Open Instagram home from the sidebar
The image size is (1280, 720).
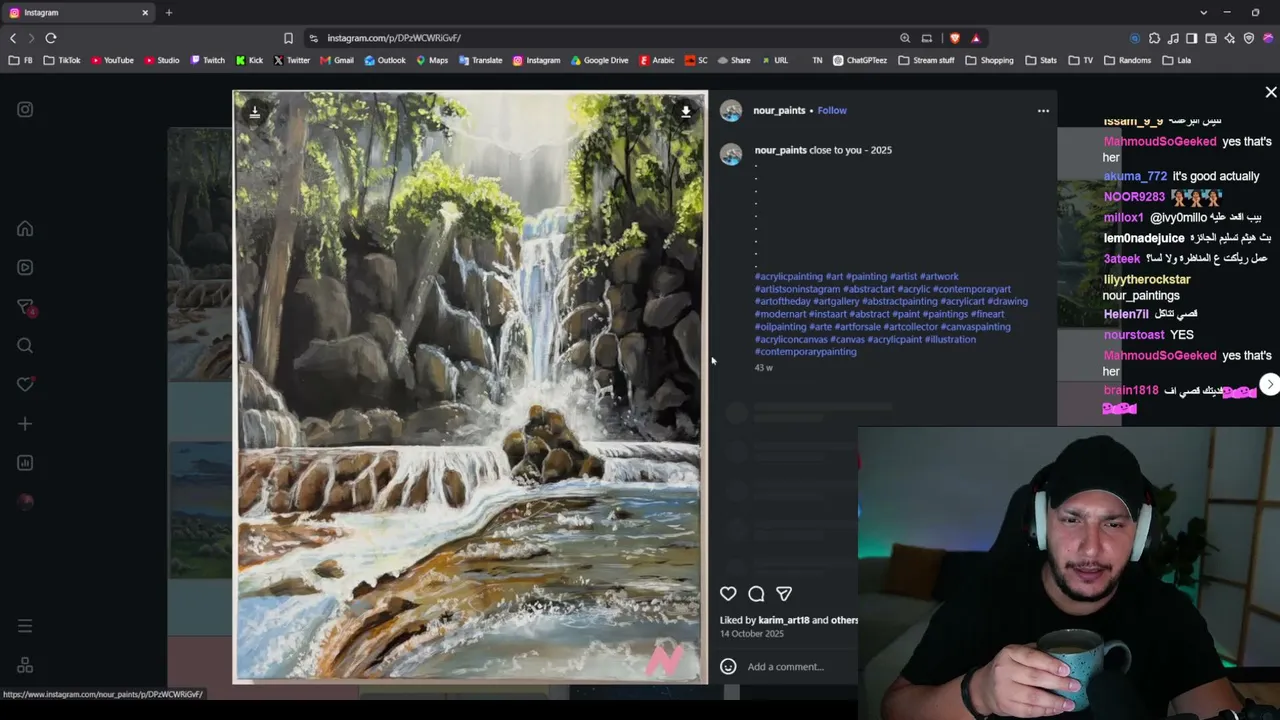point(25,229)
